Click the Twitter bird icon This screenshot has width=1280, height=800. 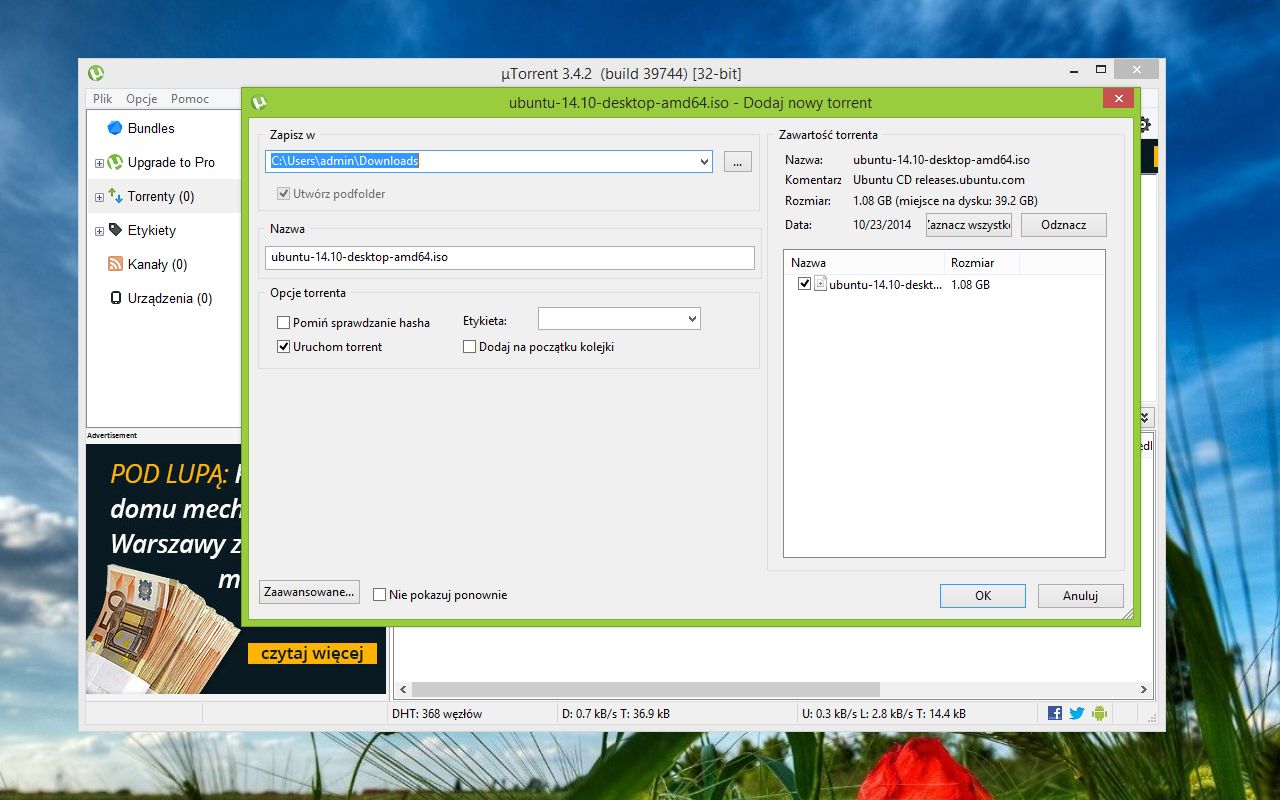(x=1077, y=713)
